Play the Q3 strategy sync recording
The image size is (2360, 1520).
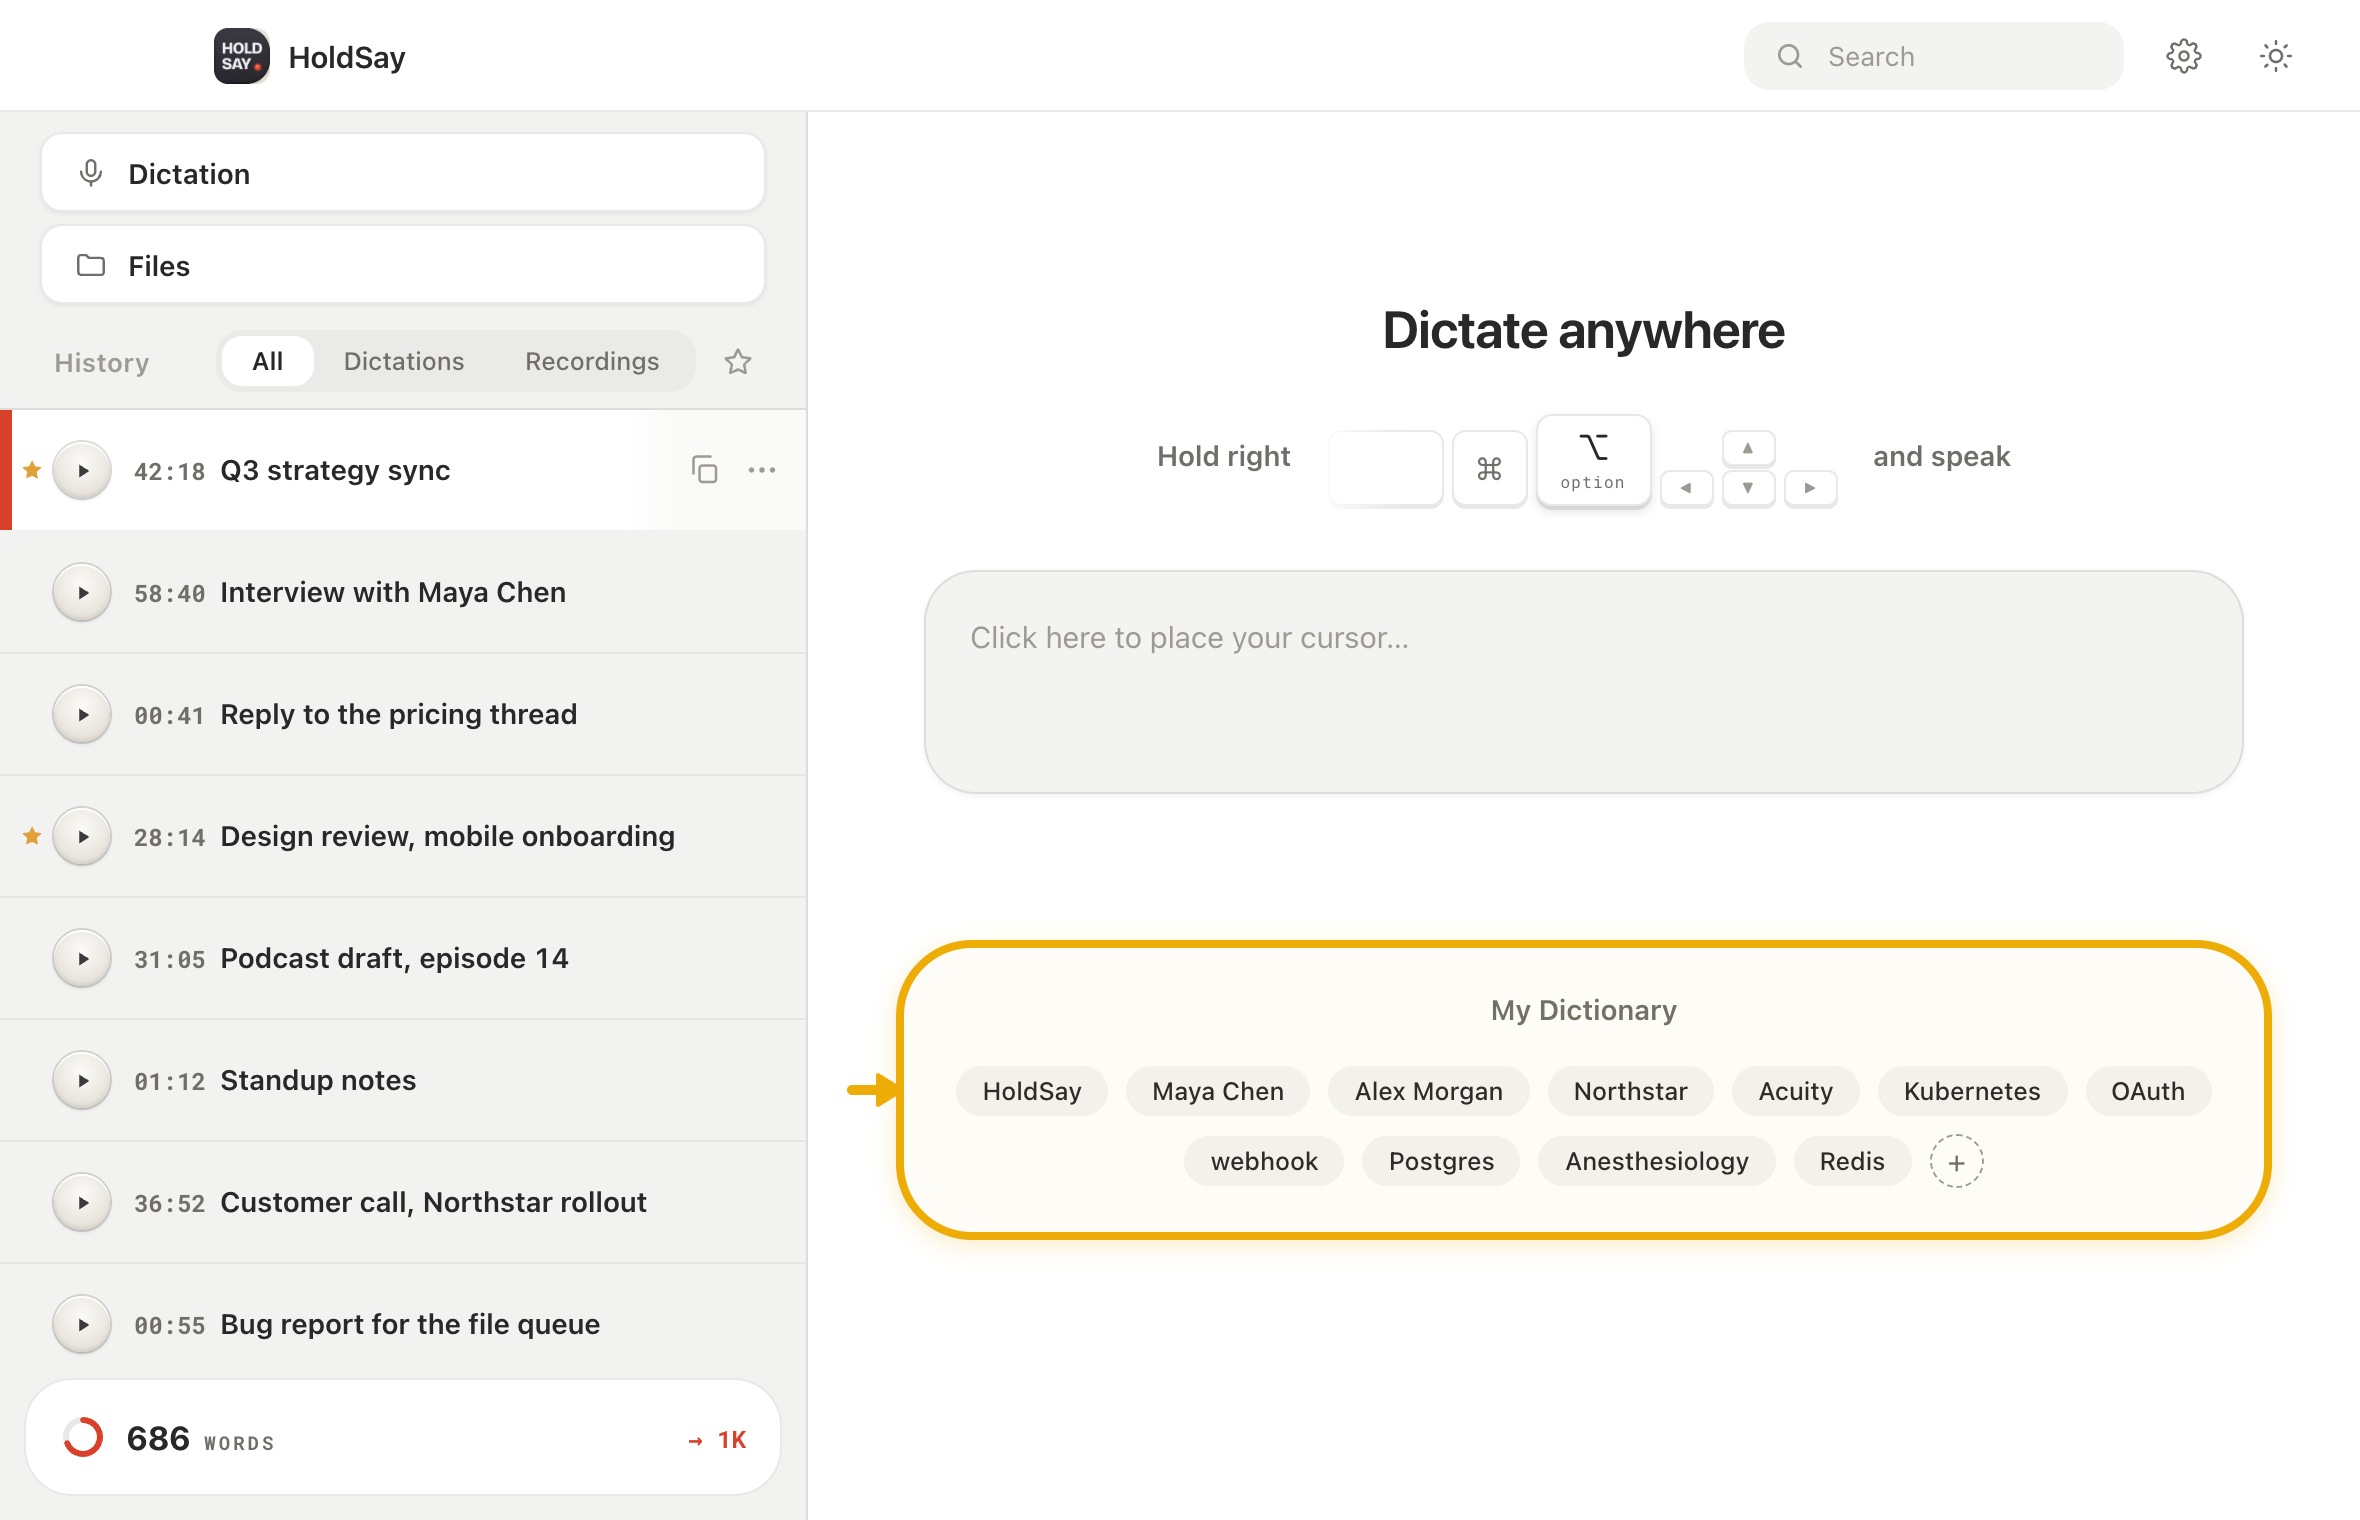[82, 470]
